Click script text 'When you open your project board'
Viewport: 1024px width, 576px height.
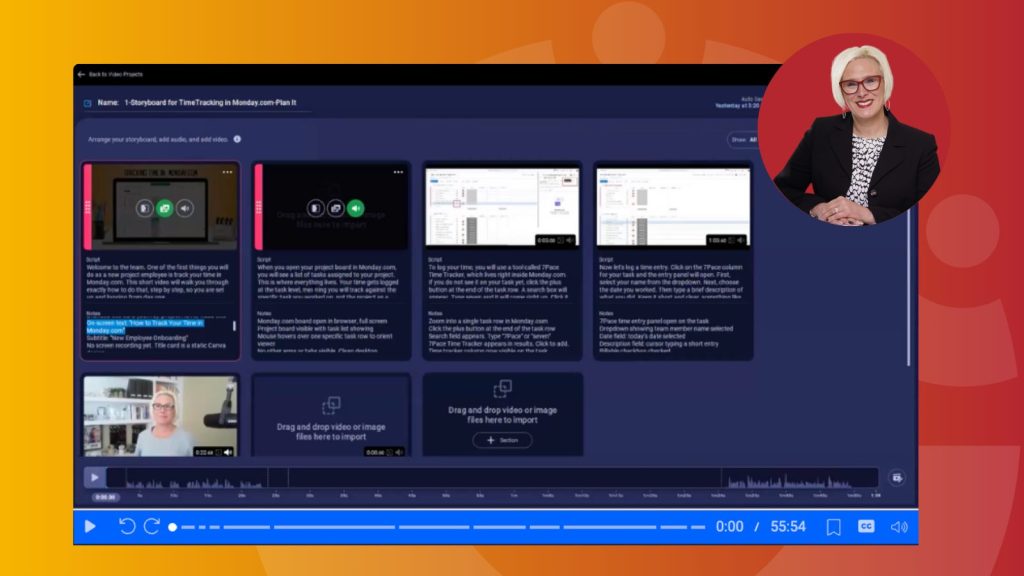point(328,281)
